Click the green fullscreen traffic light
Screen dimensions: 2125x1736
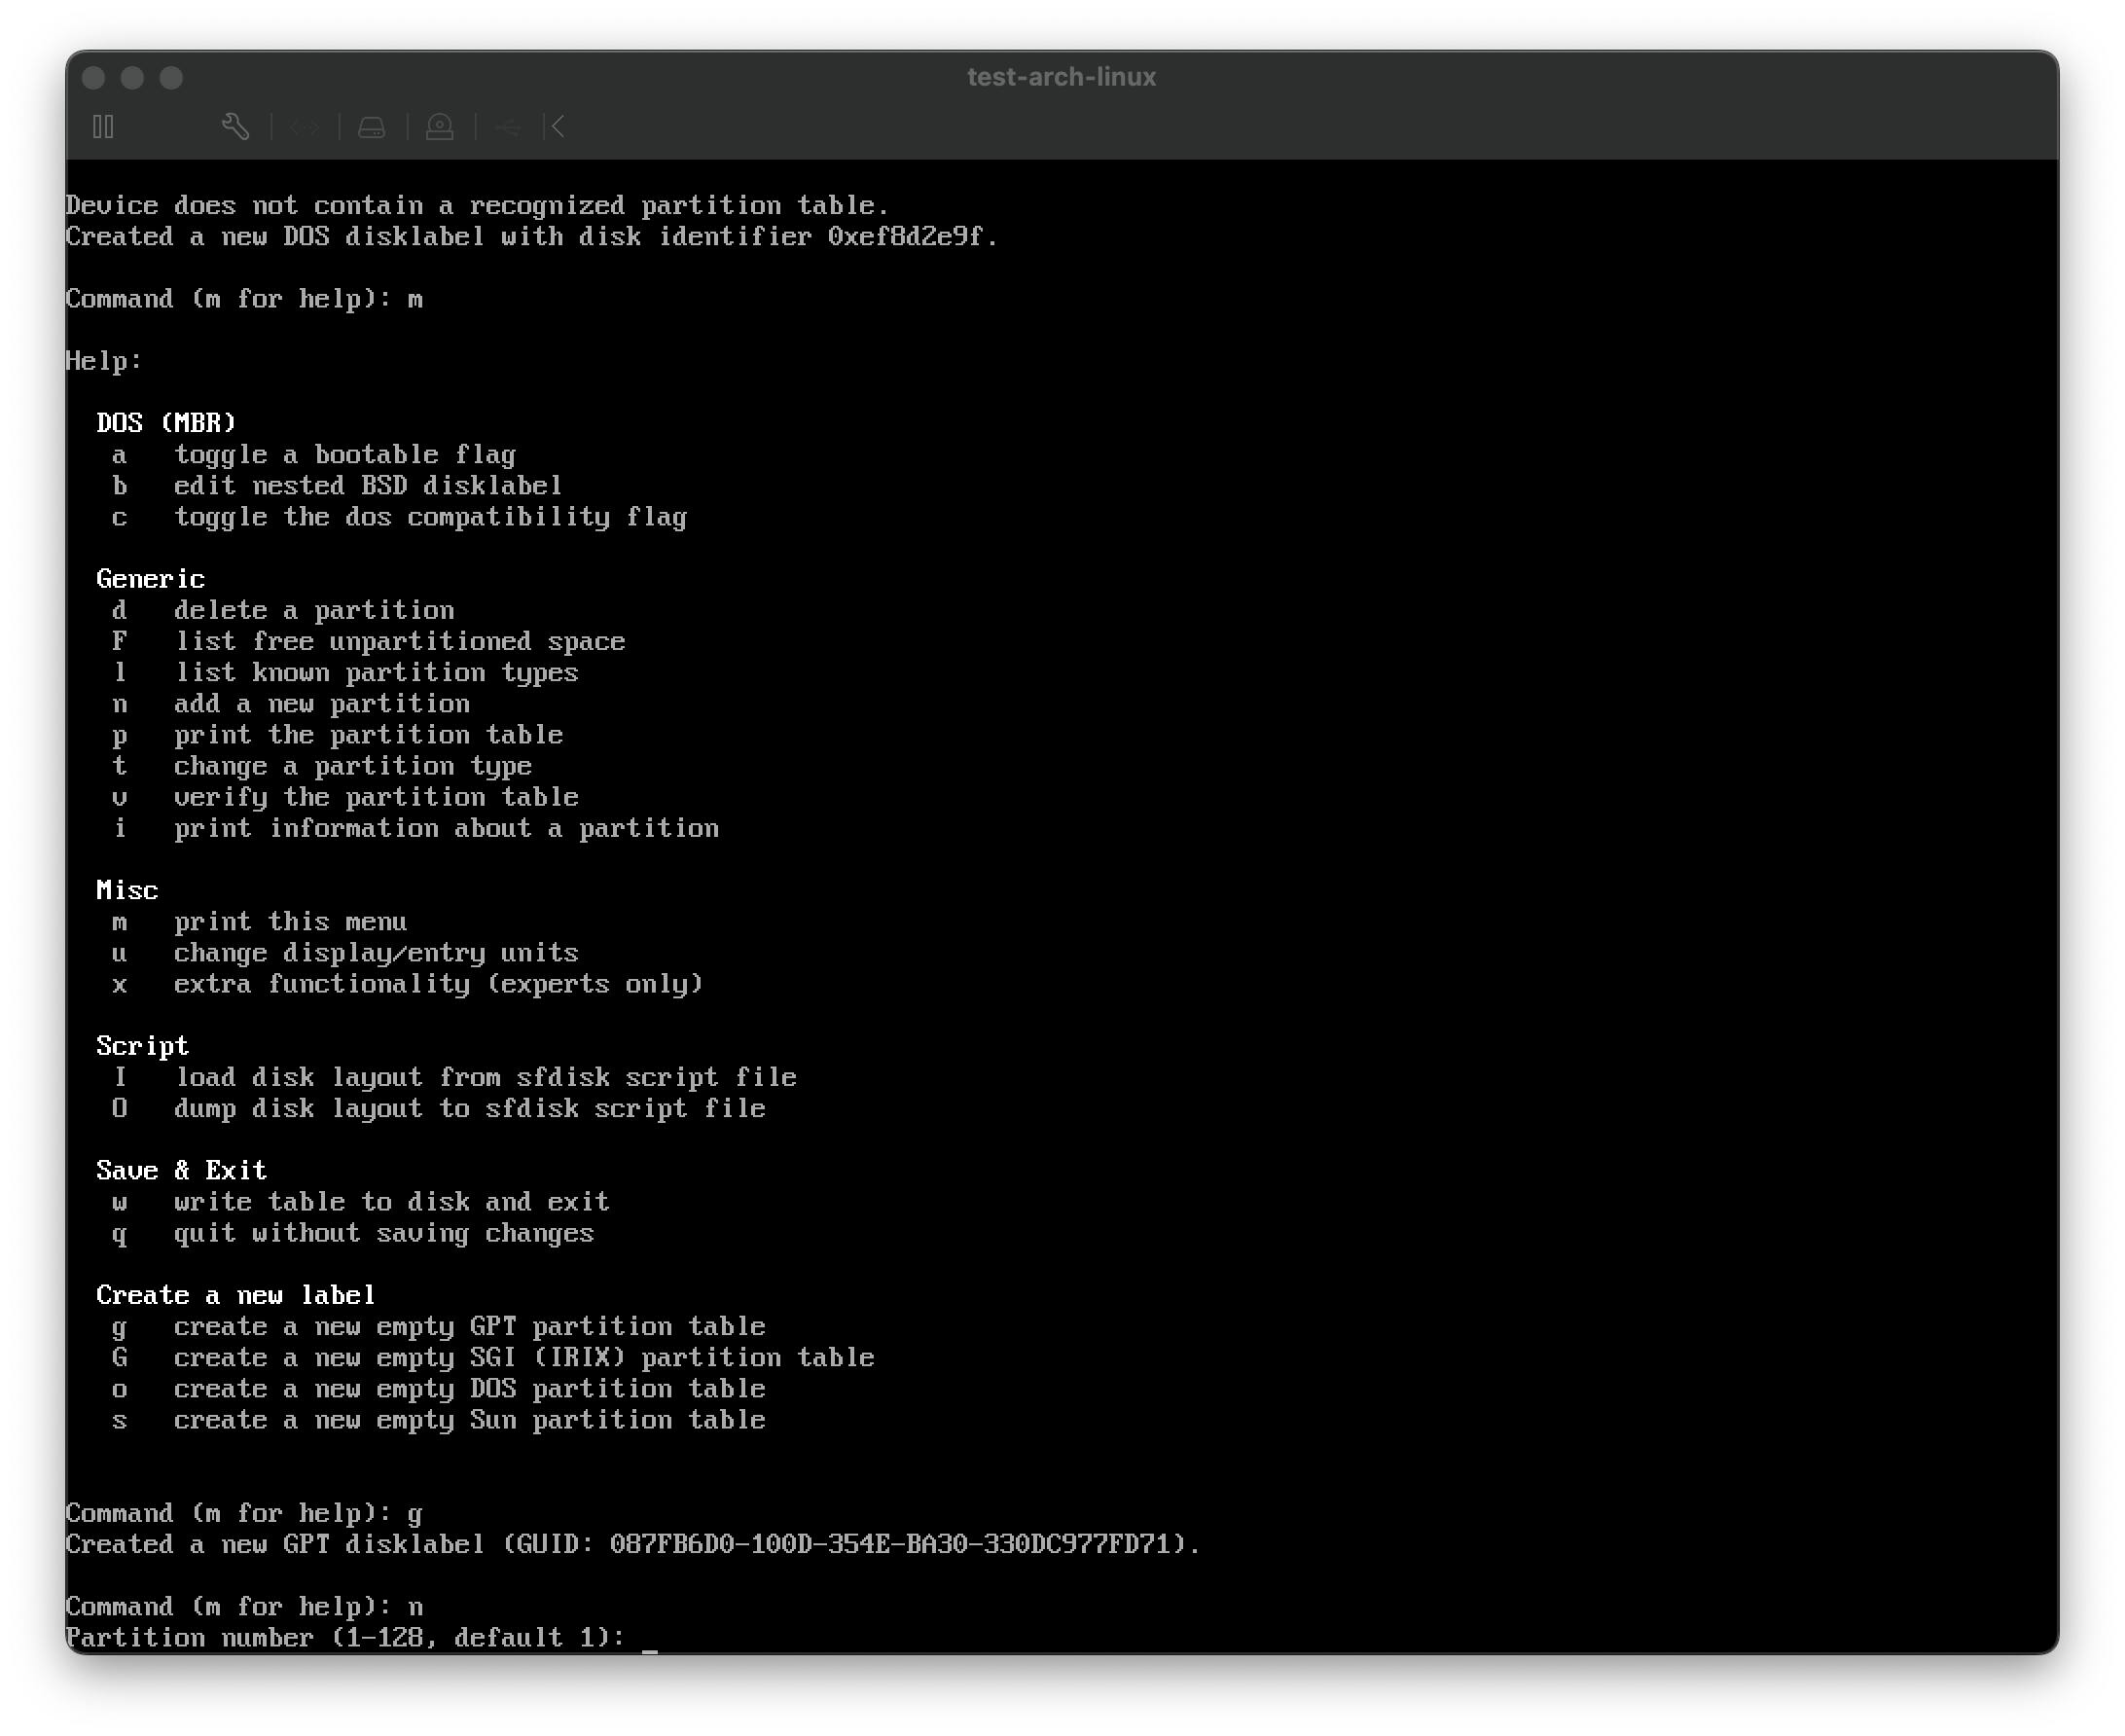click(x=171, y=76)
